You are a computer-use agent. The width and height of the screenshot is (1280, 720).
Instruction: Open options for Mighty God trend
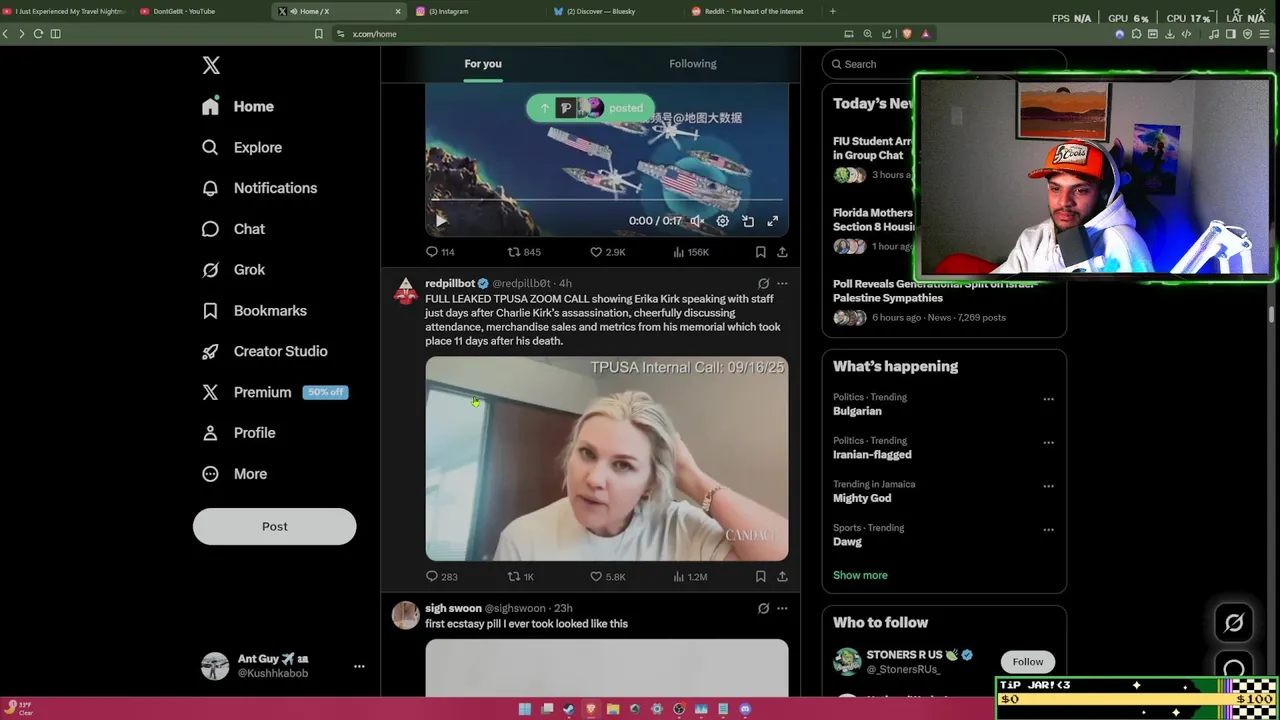point(1048,486)
